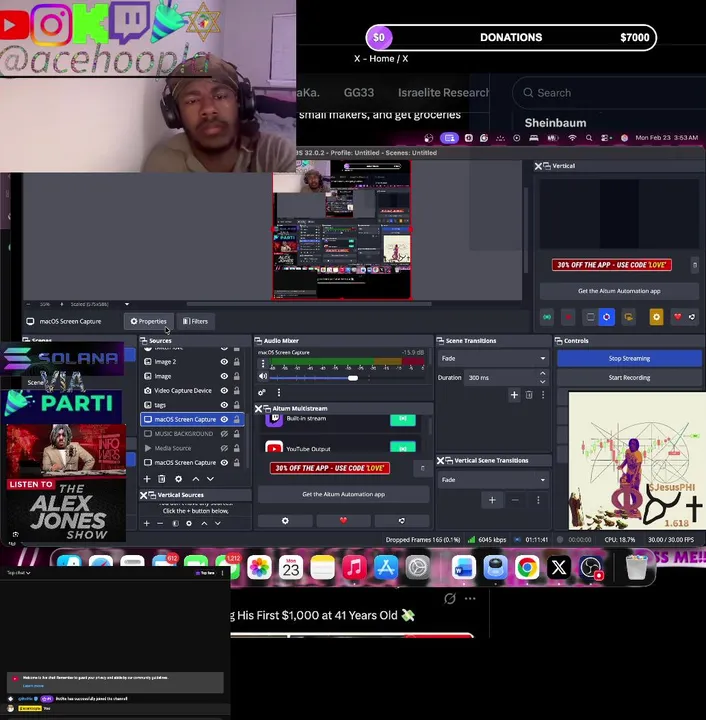Show the Media Source via eye icon
The height and width of the screenshot is (720, 706).
click(224, 448)
